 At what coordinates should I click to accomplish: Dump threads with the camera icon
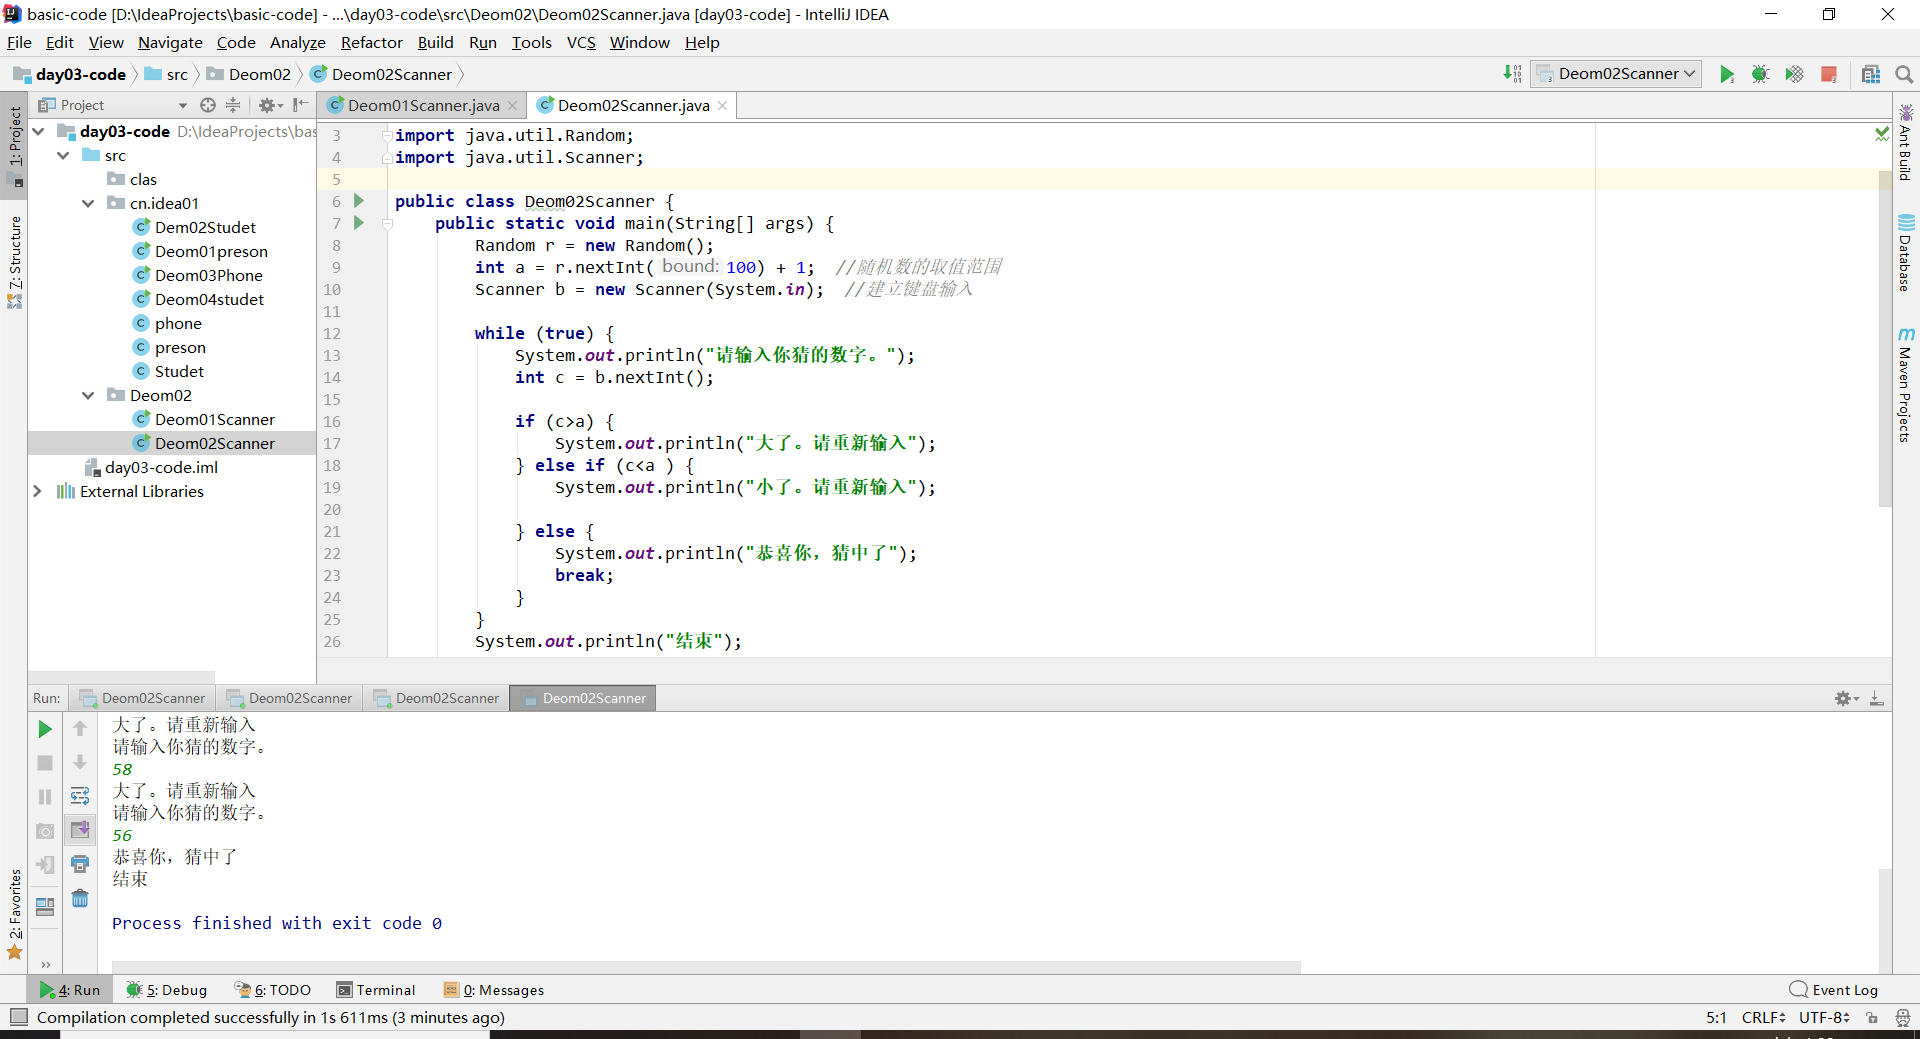[45, 831]
